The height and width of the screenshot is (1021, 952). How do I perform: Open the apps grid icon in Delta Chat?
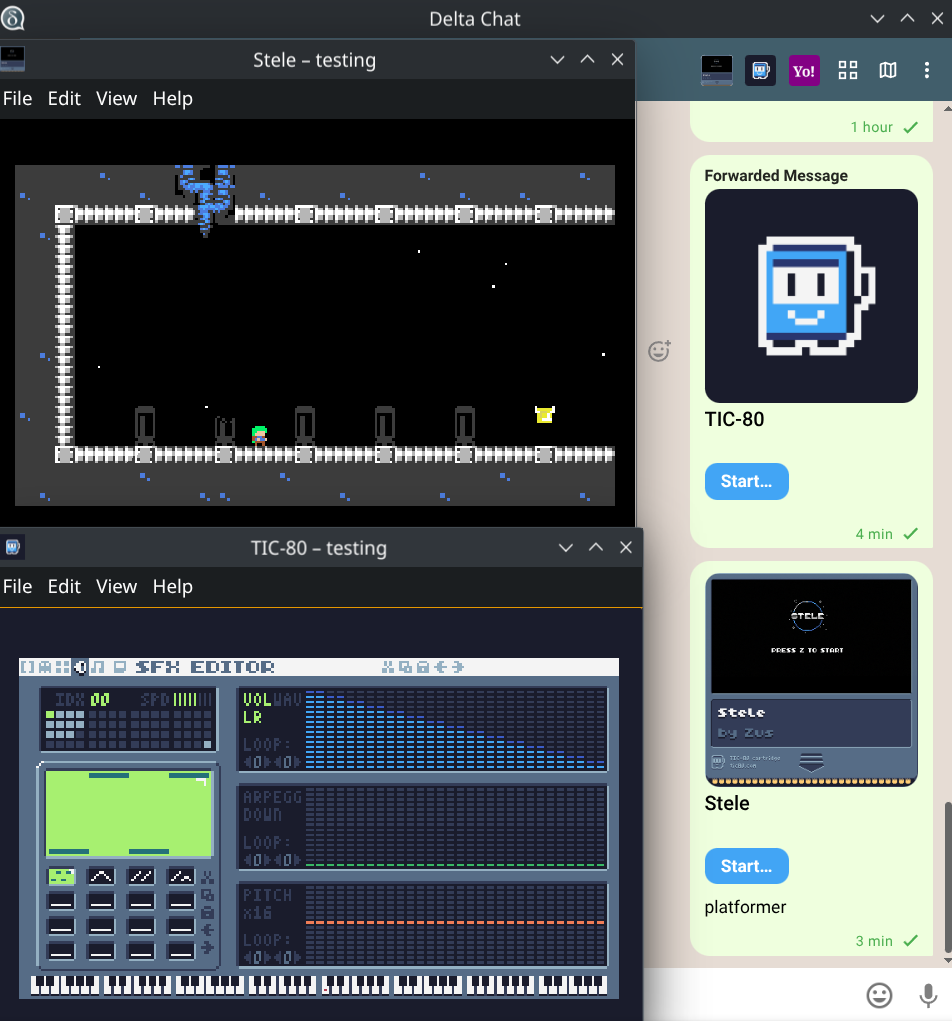click(848, 70)
